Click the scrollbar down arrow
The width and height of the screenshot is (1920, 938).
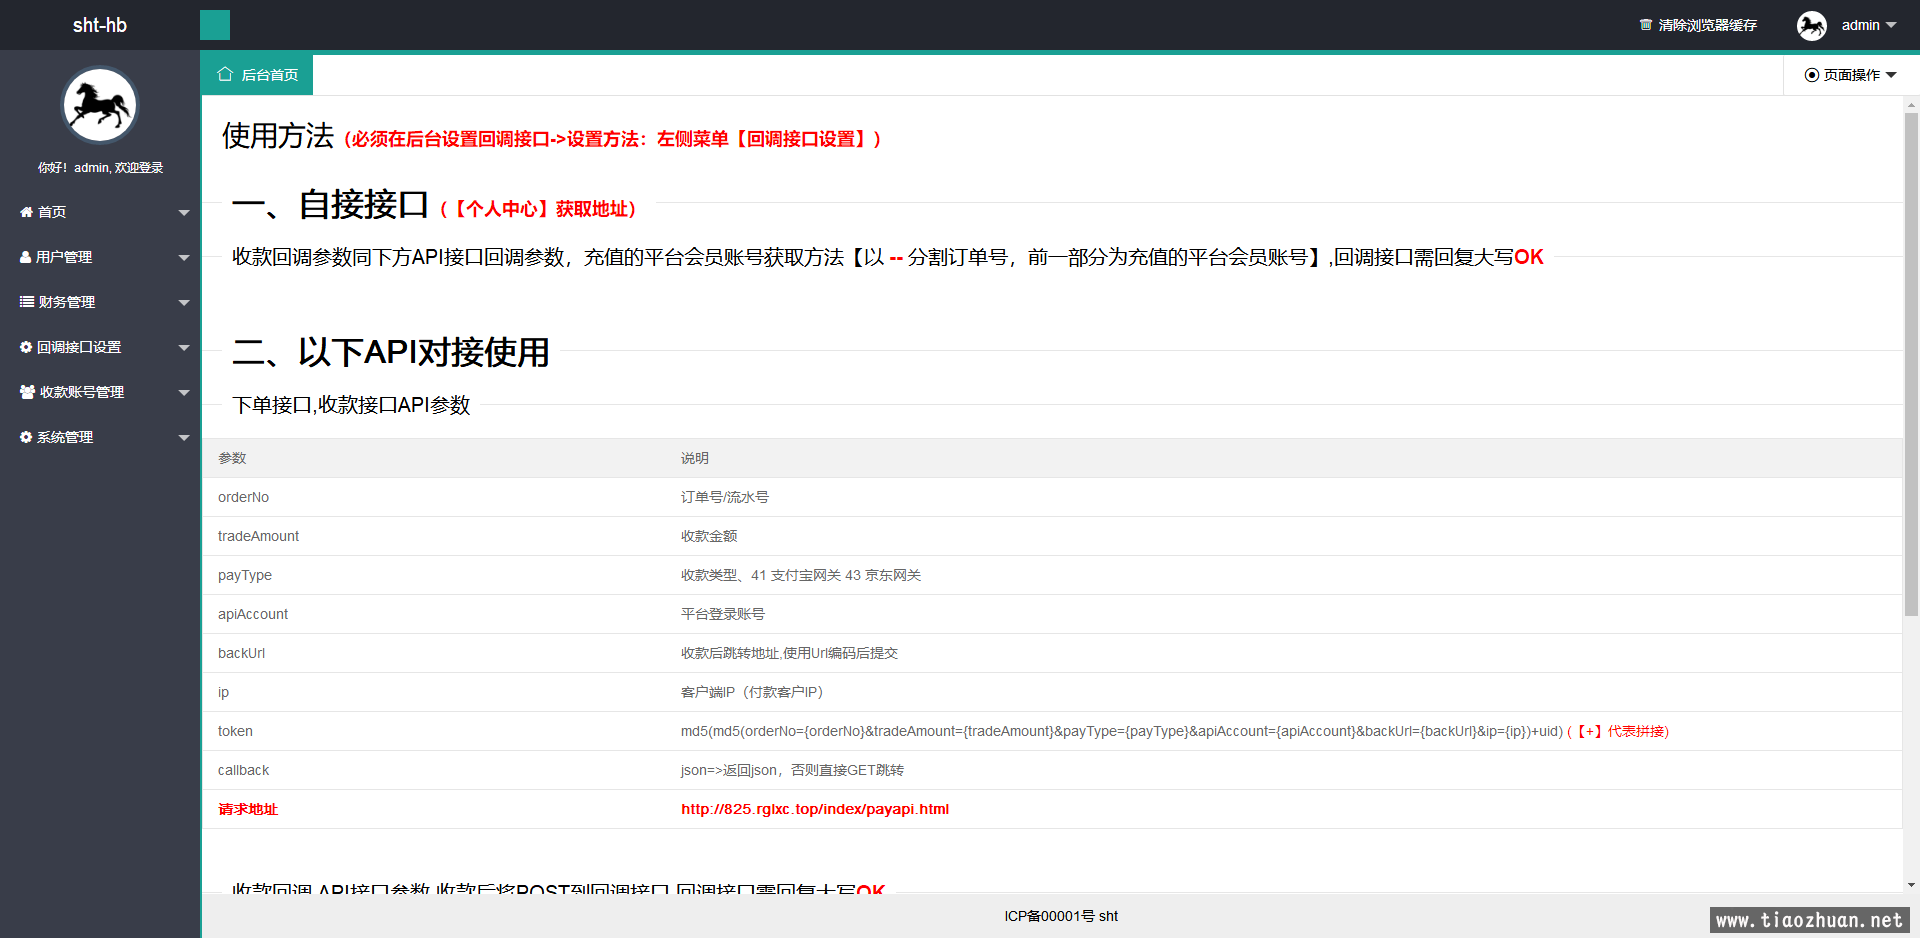1911,885
